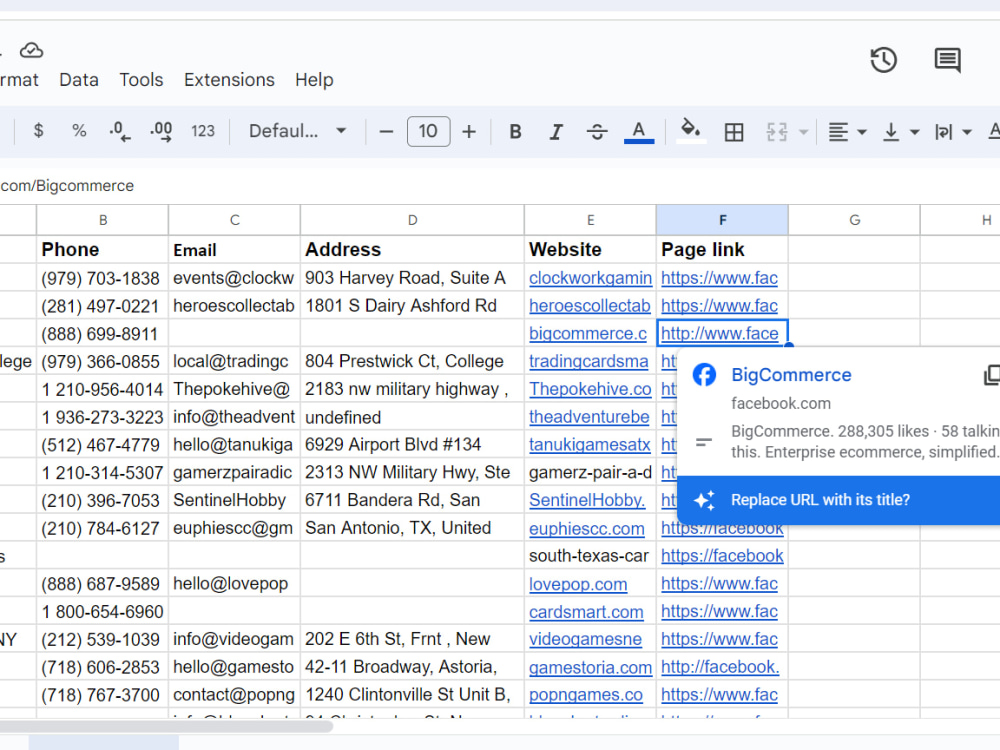
Task: Open vertical align dropdown
Action: tap(901, 132)
